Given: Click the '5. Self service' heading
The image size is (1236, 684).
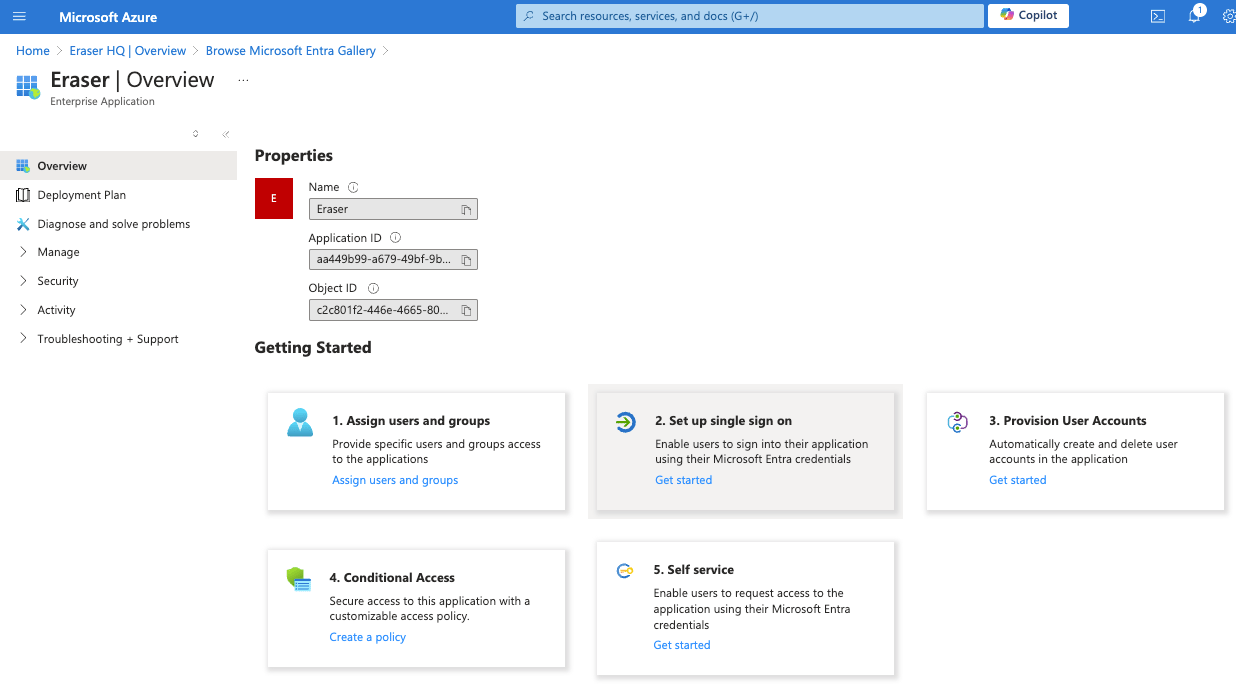Looking at the screenshot, I should (x=694, y=570).
